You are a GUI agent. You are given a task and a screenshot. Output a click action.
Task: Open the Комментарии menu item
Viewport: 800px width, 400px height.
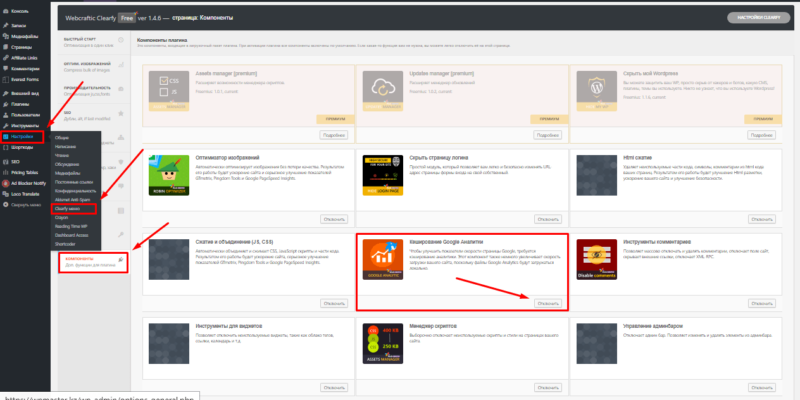click(x=25, y=68)
